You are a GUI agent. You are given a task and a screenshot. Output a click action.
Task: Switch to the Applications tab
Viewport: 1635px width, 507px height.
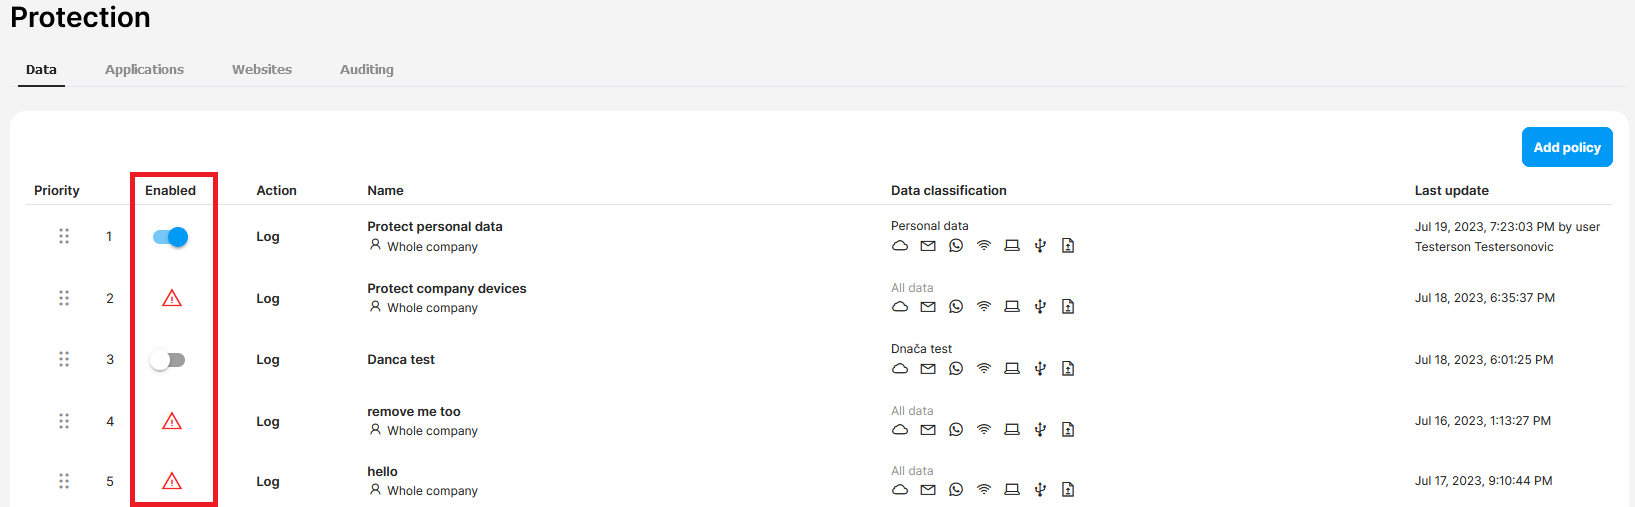pos(144,69)
